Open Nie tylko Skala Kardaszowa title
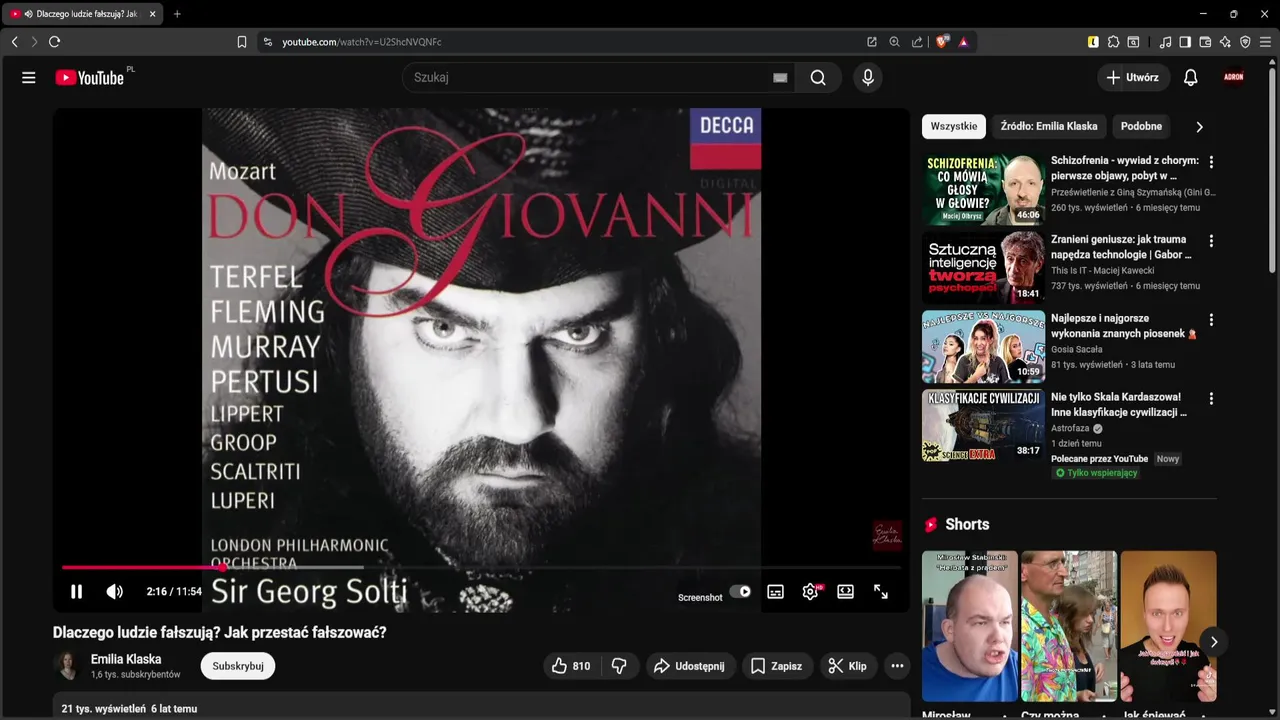This screenshot has height=720, width=1280. (x=1119, y=404)
